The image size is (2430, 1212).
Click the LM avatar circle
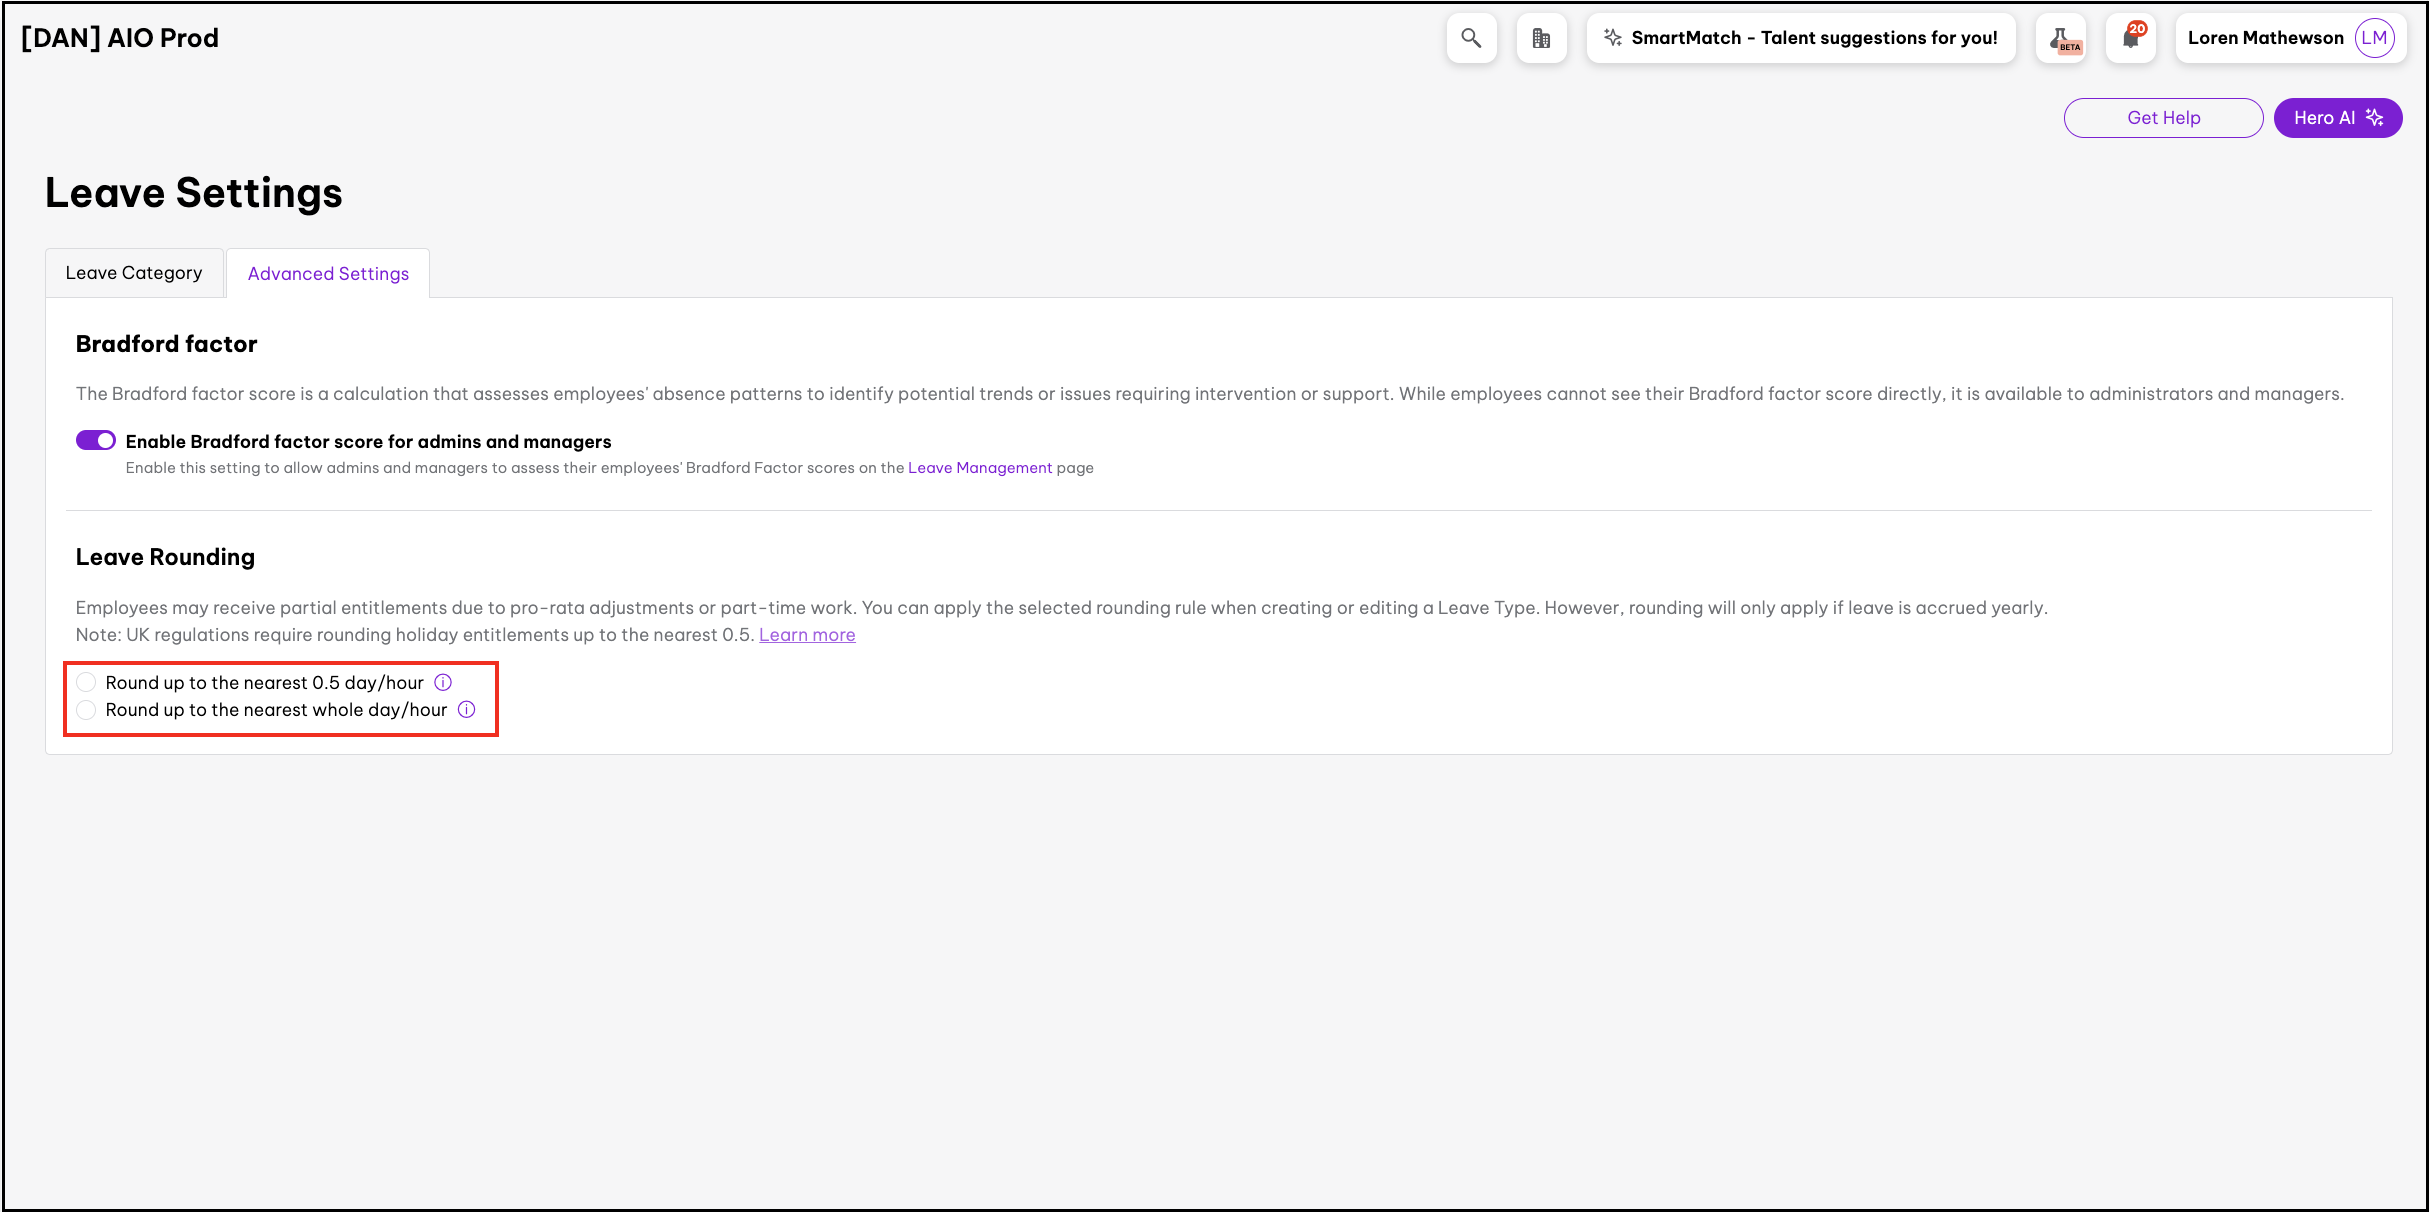2374,38
